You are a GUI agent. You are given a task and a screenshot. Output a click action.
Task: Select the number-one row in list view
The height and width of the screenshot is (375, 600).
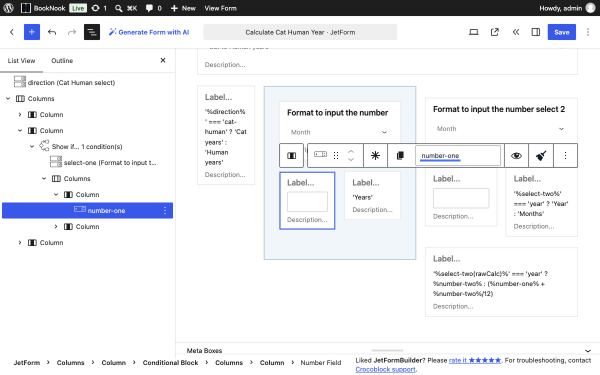(87, 210)
